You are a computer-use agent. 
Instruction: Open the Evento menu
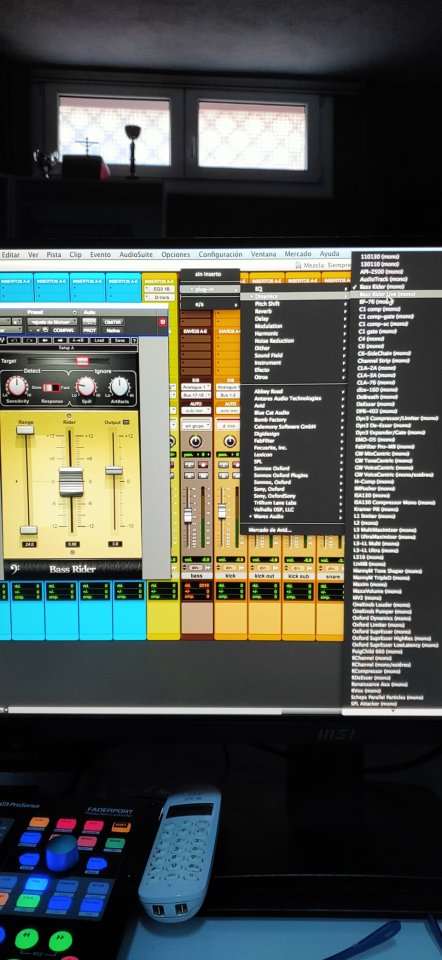click(100, 254)
